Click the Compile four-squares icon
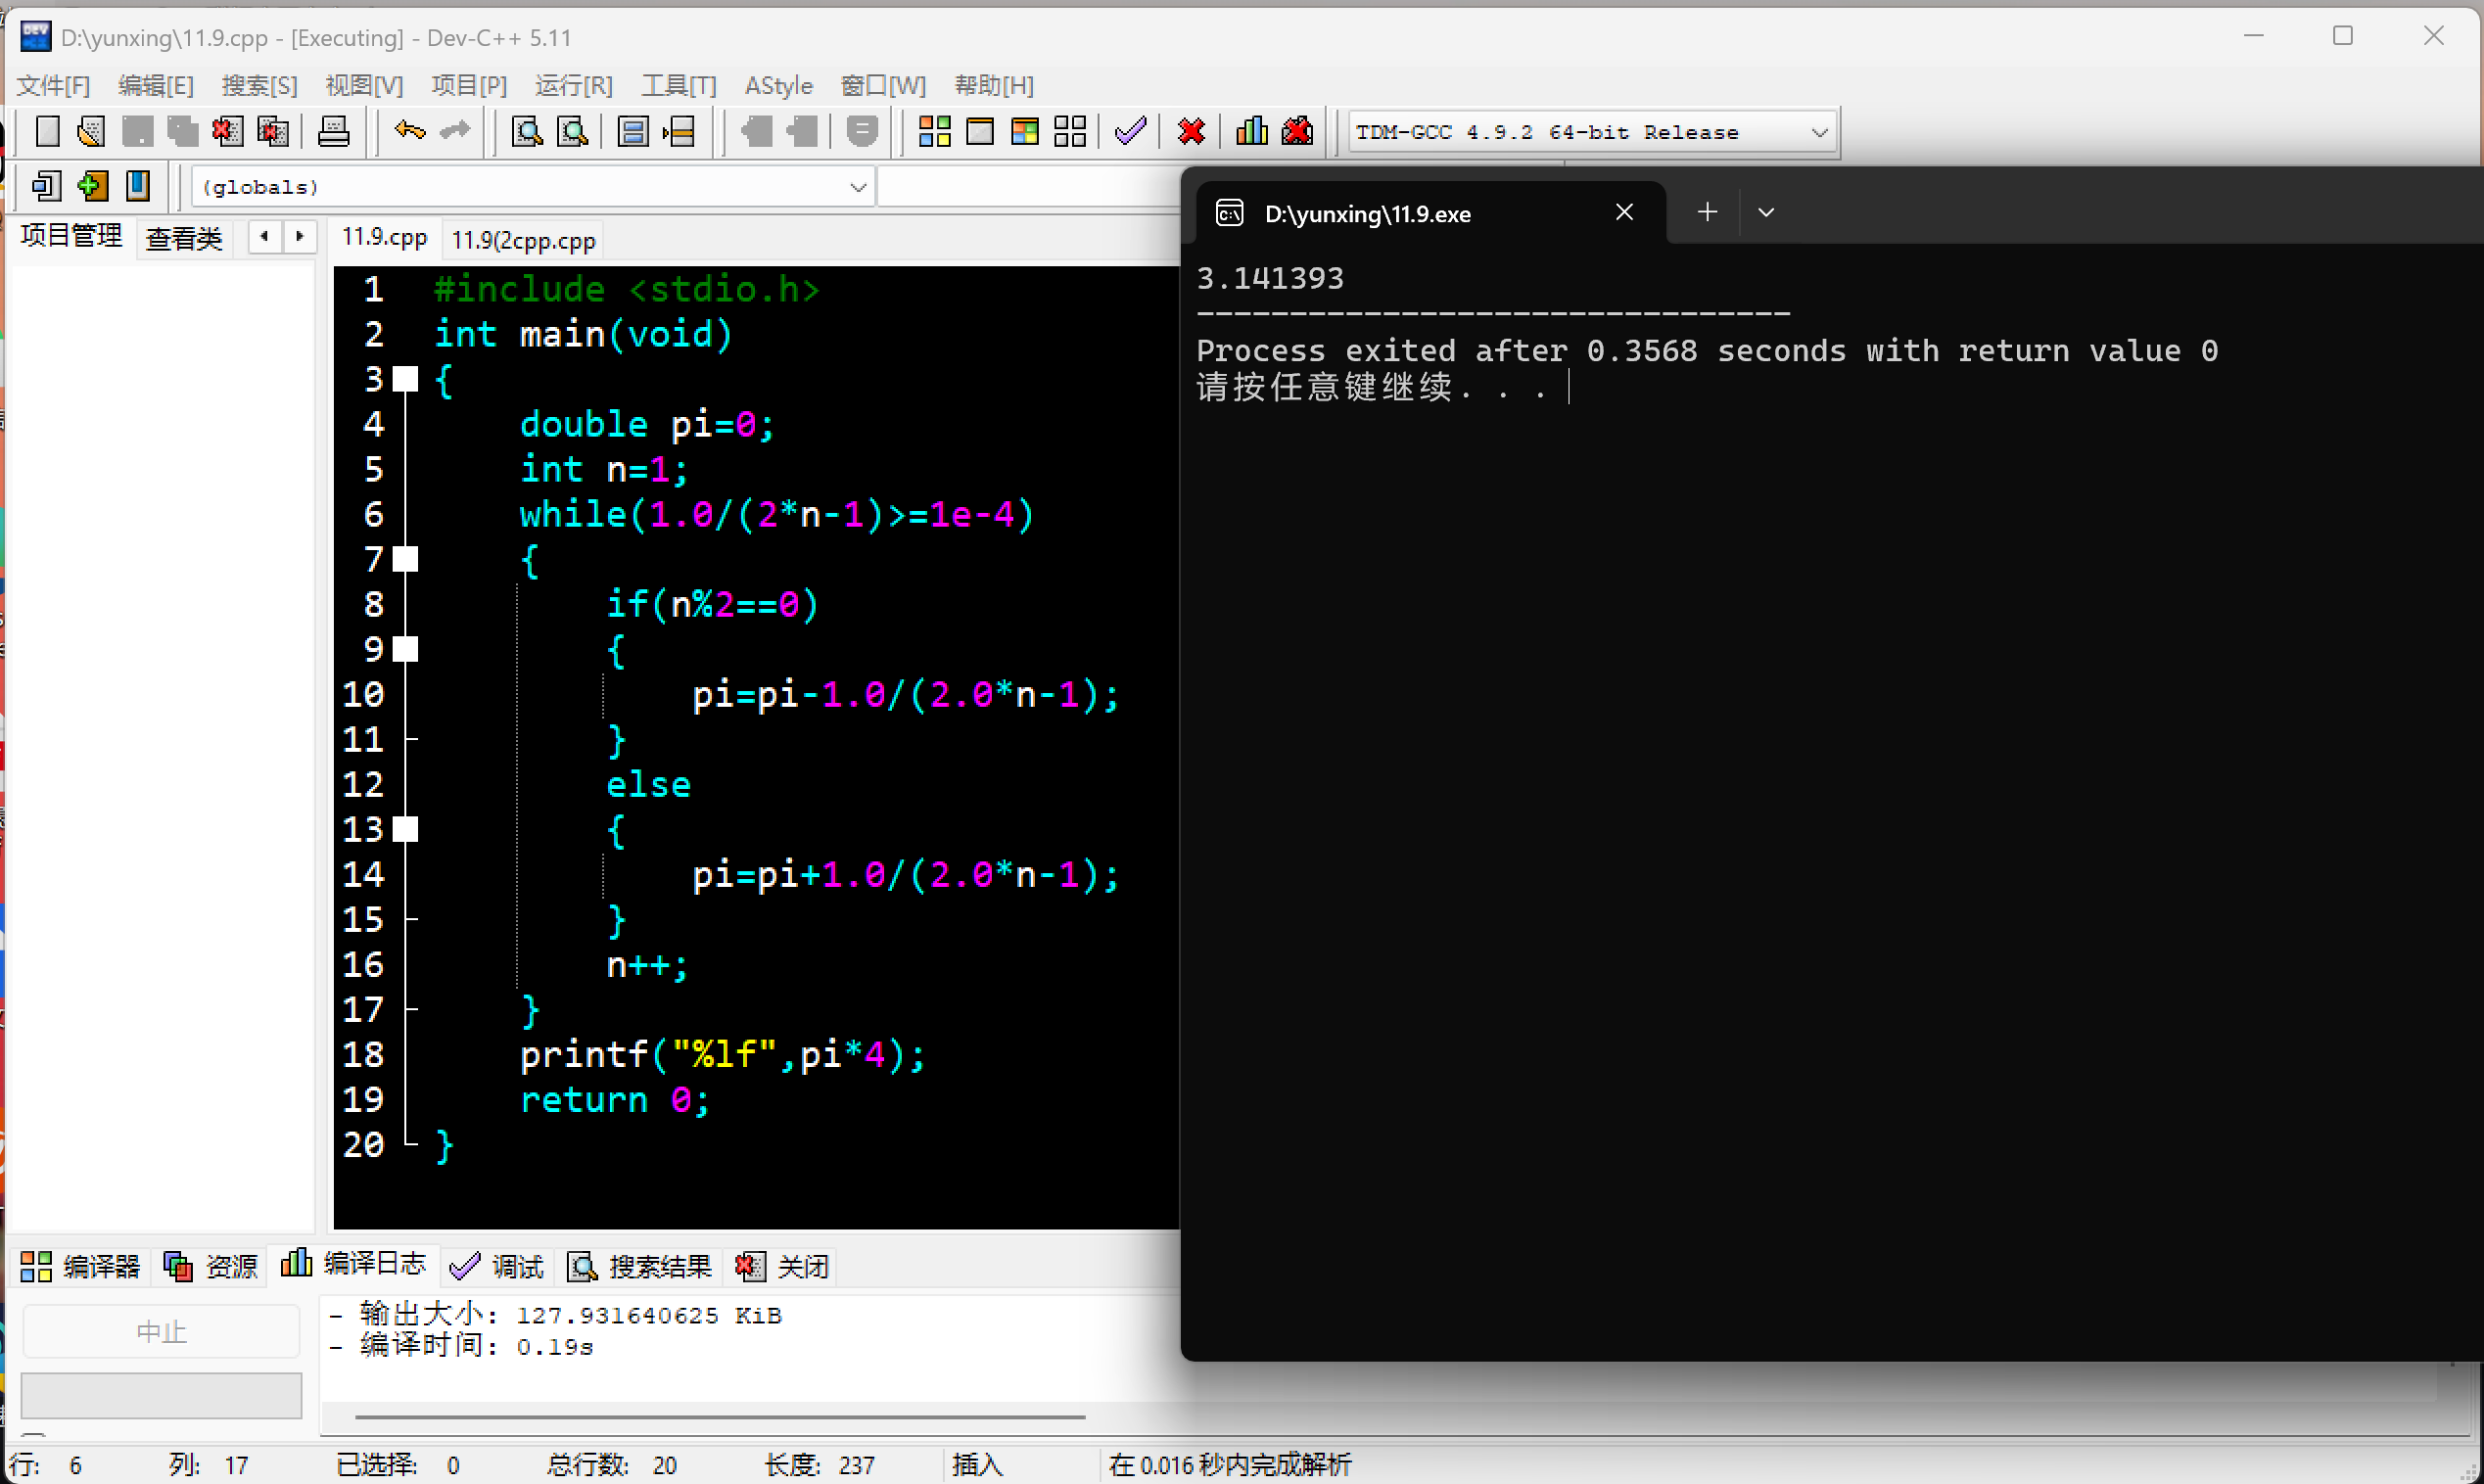The image size is (2484, 1484). pos(934,131)
